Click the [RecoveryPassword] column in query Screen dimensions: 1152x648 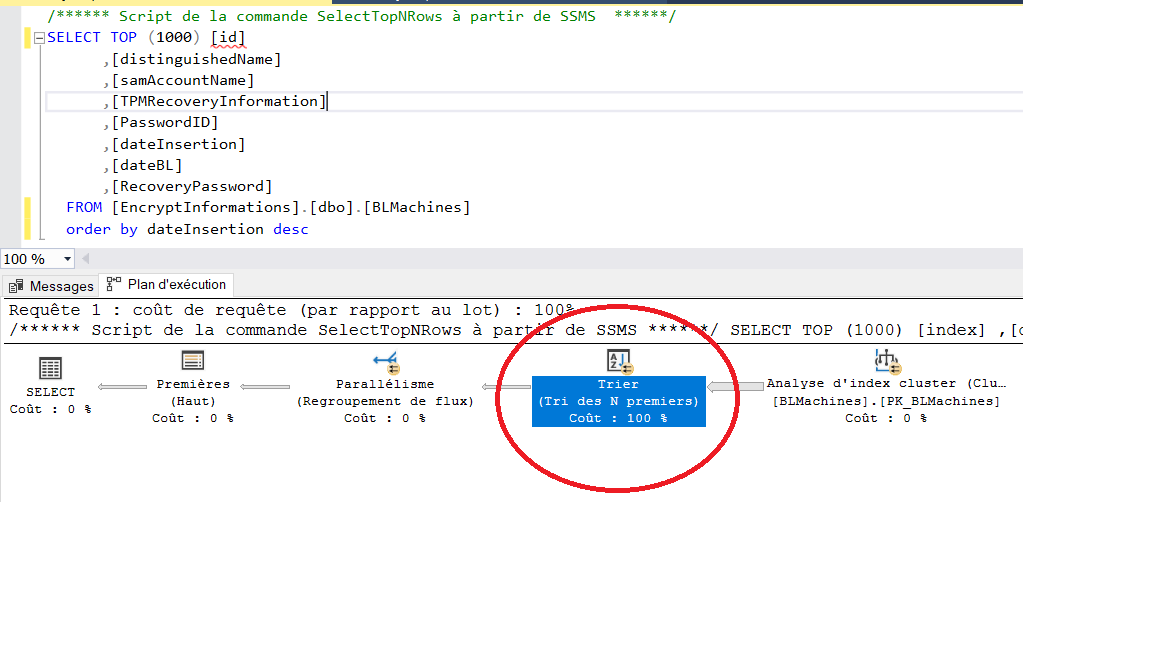point(192,187)
